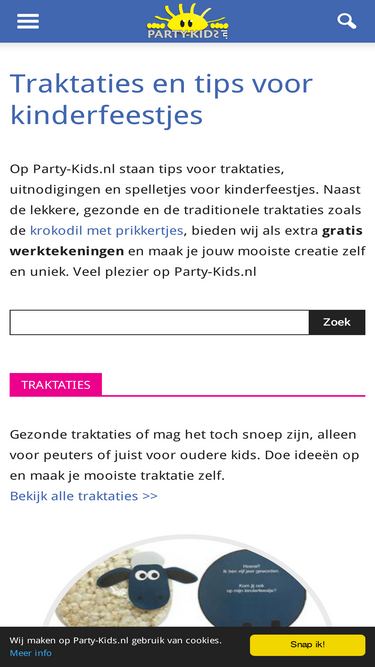The image size is (375, 667).
Task: Go home via the Party-Kids sun logo
Action: click(188, 21)
